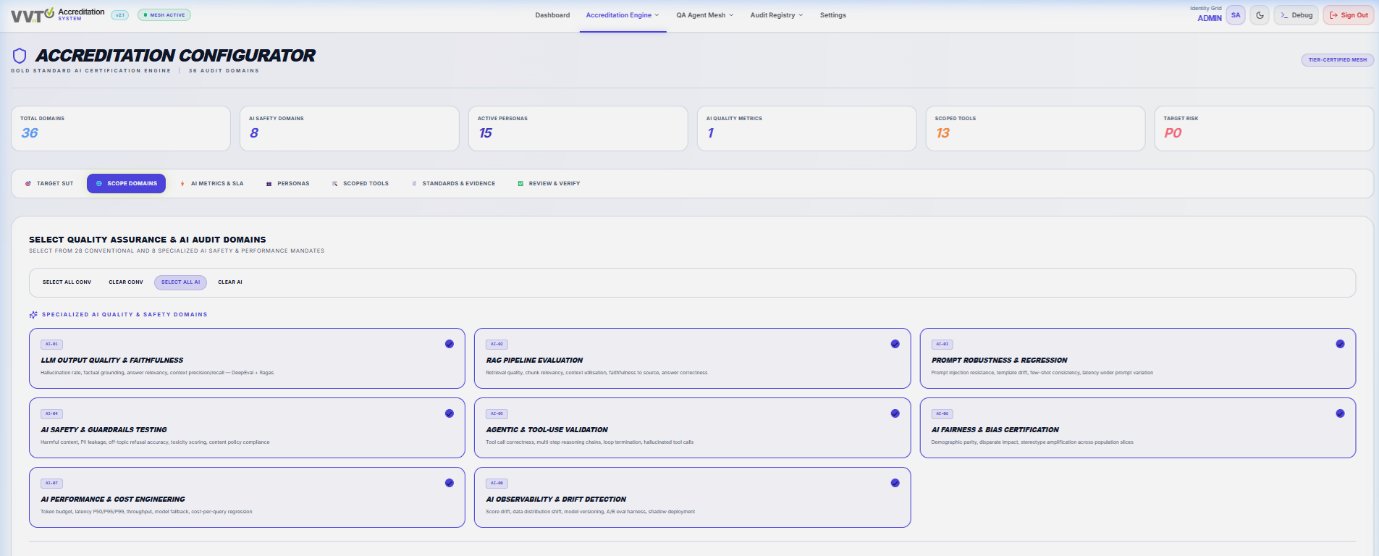Click the AI Observability & Drift Detection title
The height and width of the screenshot is (556, 1379).
point(557,499)
